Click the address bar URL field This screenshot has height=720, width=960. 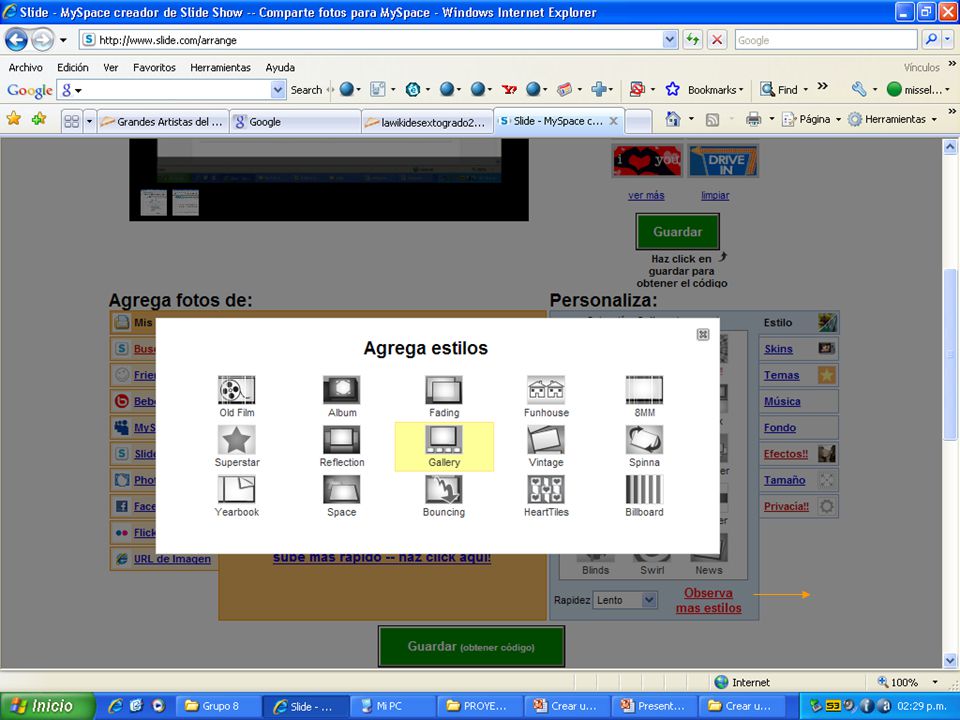380,40
